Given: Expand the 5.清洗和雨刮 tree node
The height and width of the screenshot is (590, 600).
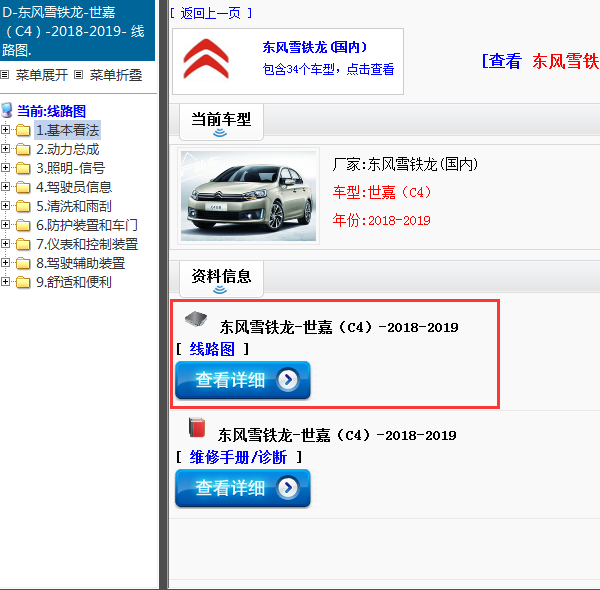Looking at the screenshot, I should pos(5,205).
